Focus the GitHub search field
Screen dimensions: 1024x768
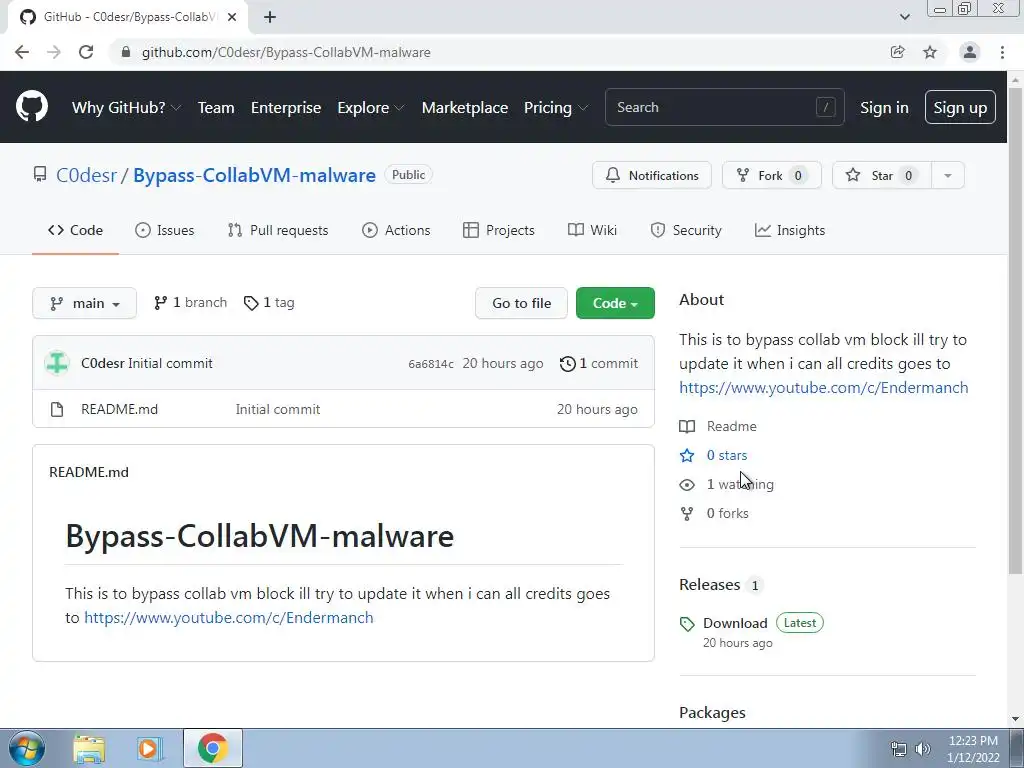724,107
